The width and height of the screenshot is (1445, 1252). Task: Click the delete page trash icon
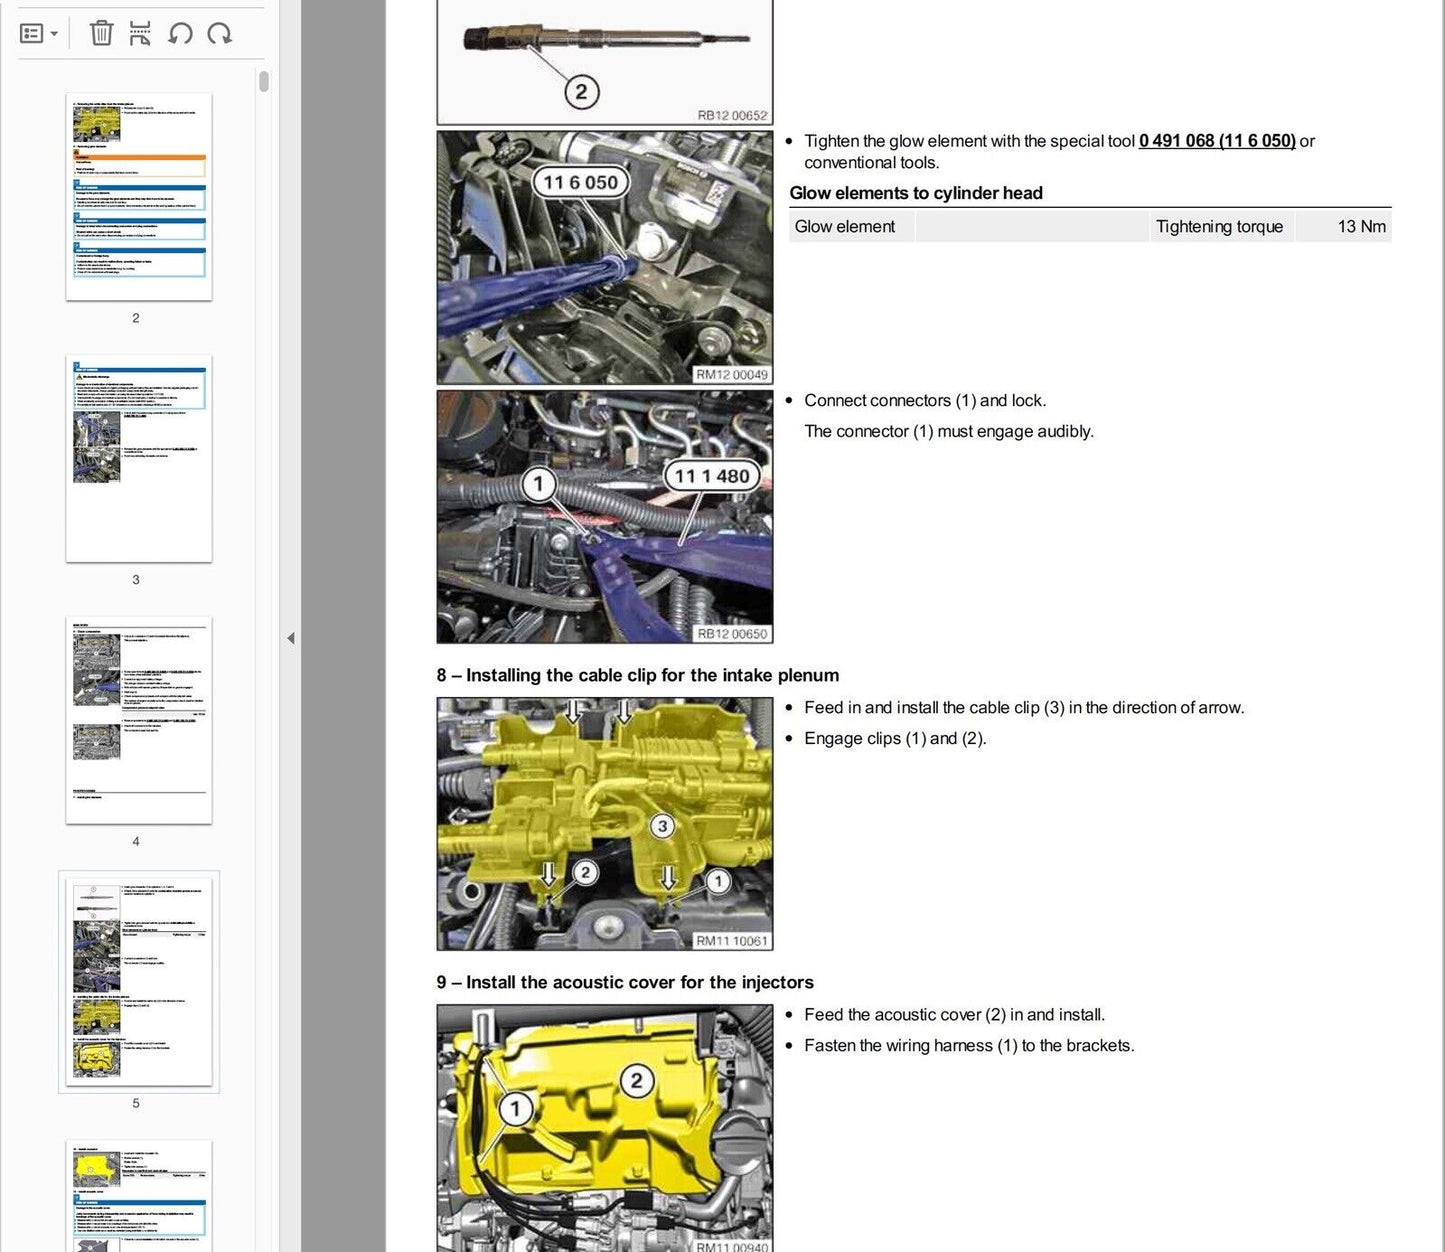tap(101, 34)
